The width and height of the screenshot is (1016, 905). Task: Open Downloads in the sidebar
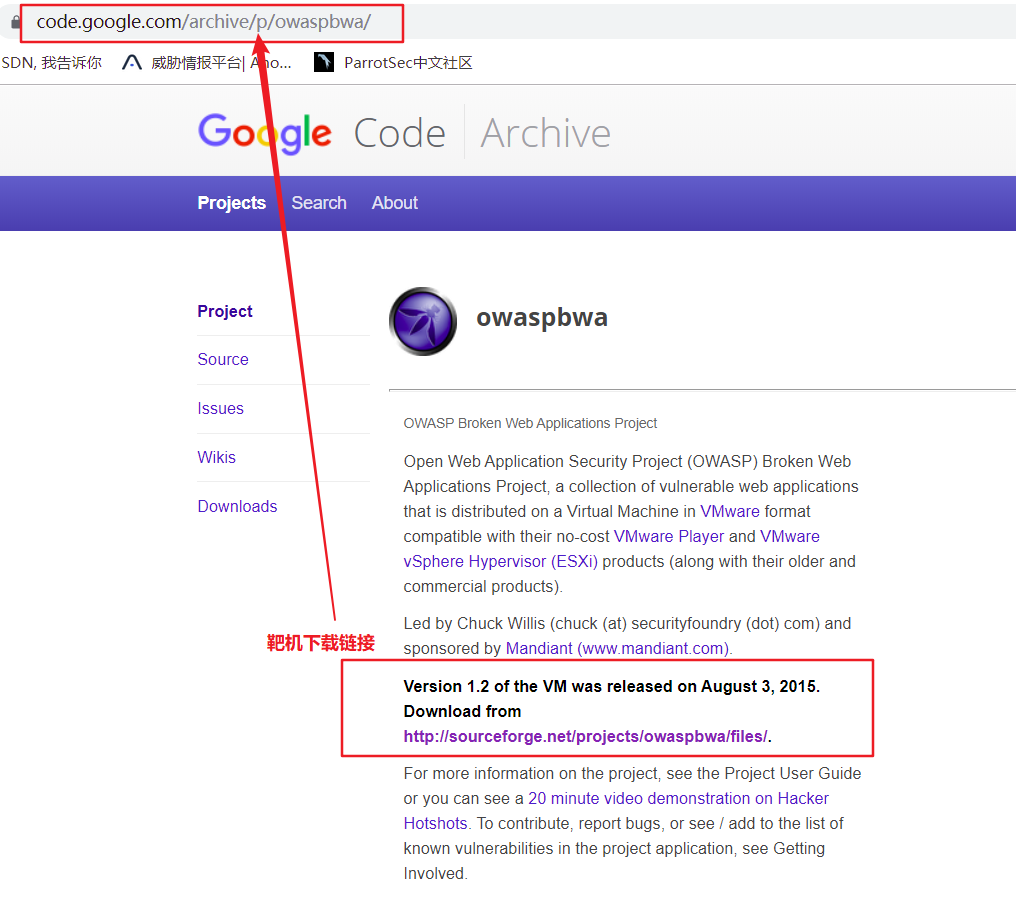(237, 507)
